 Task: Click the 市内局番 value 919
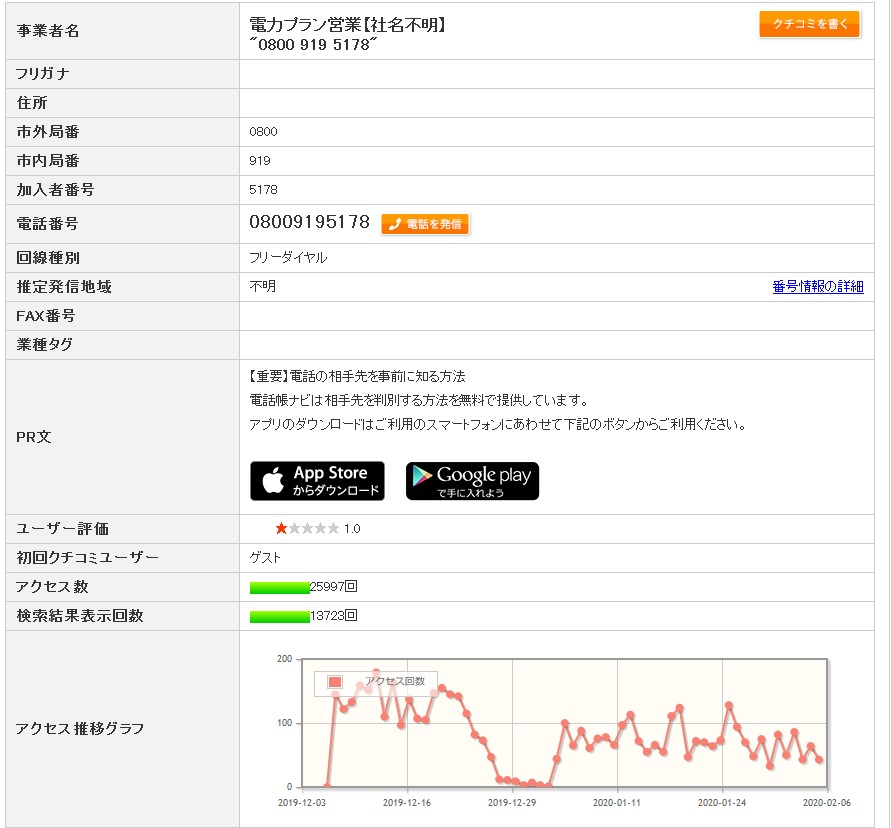click(260, 161)
